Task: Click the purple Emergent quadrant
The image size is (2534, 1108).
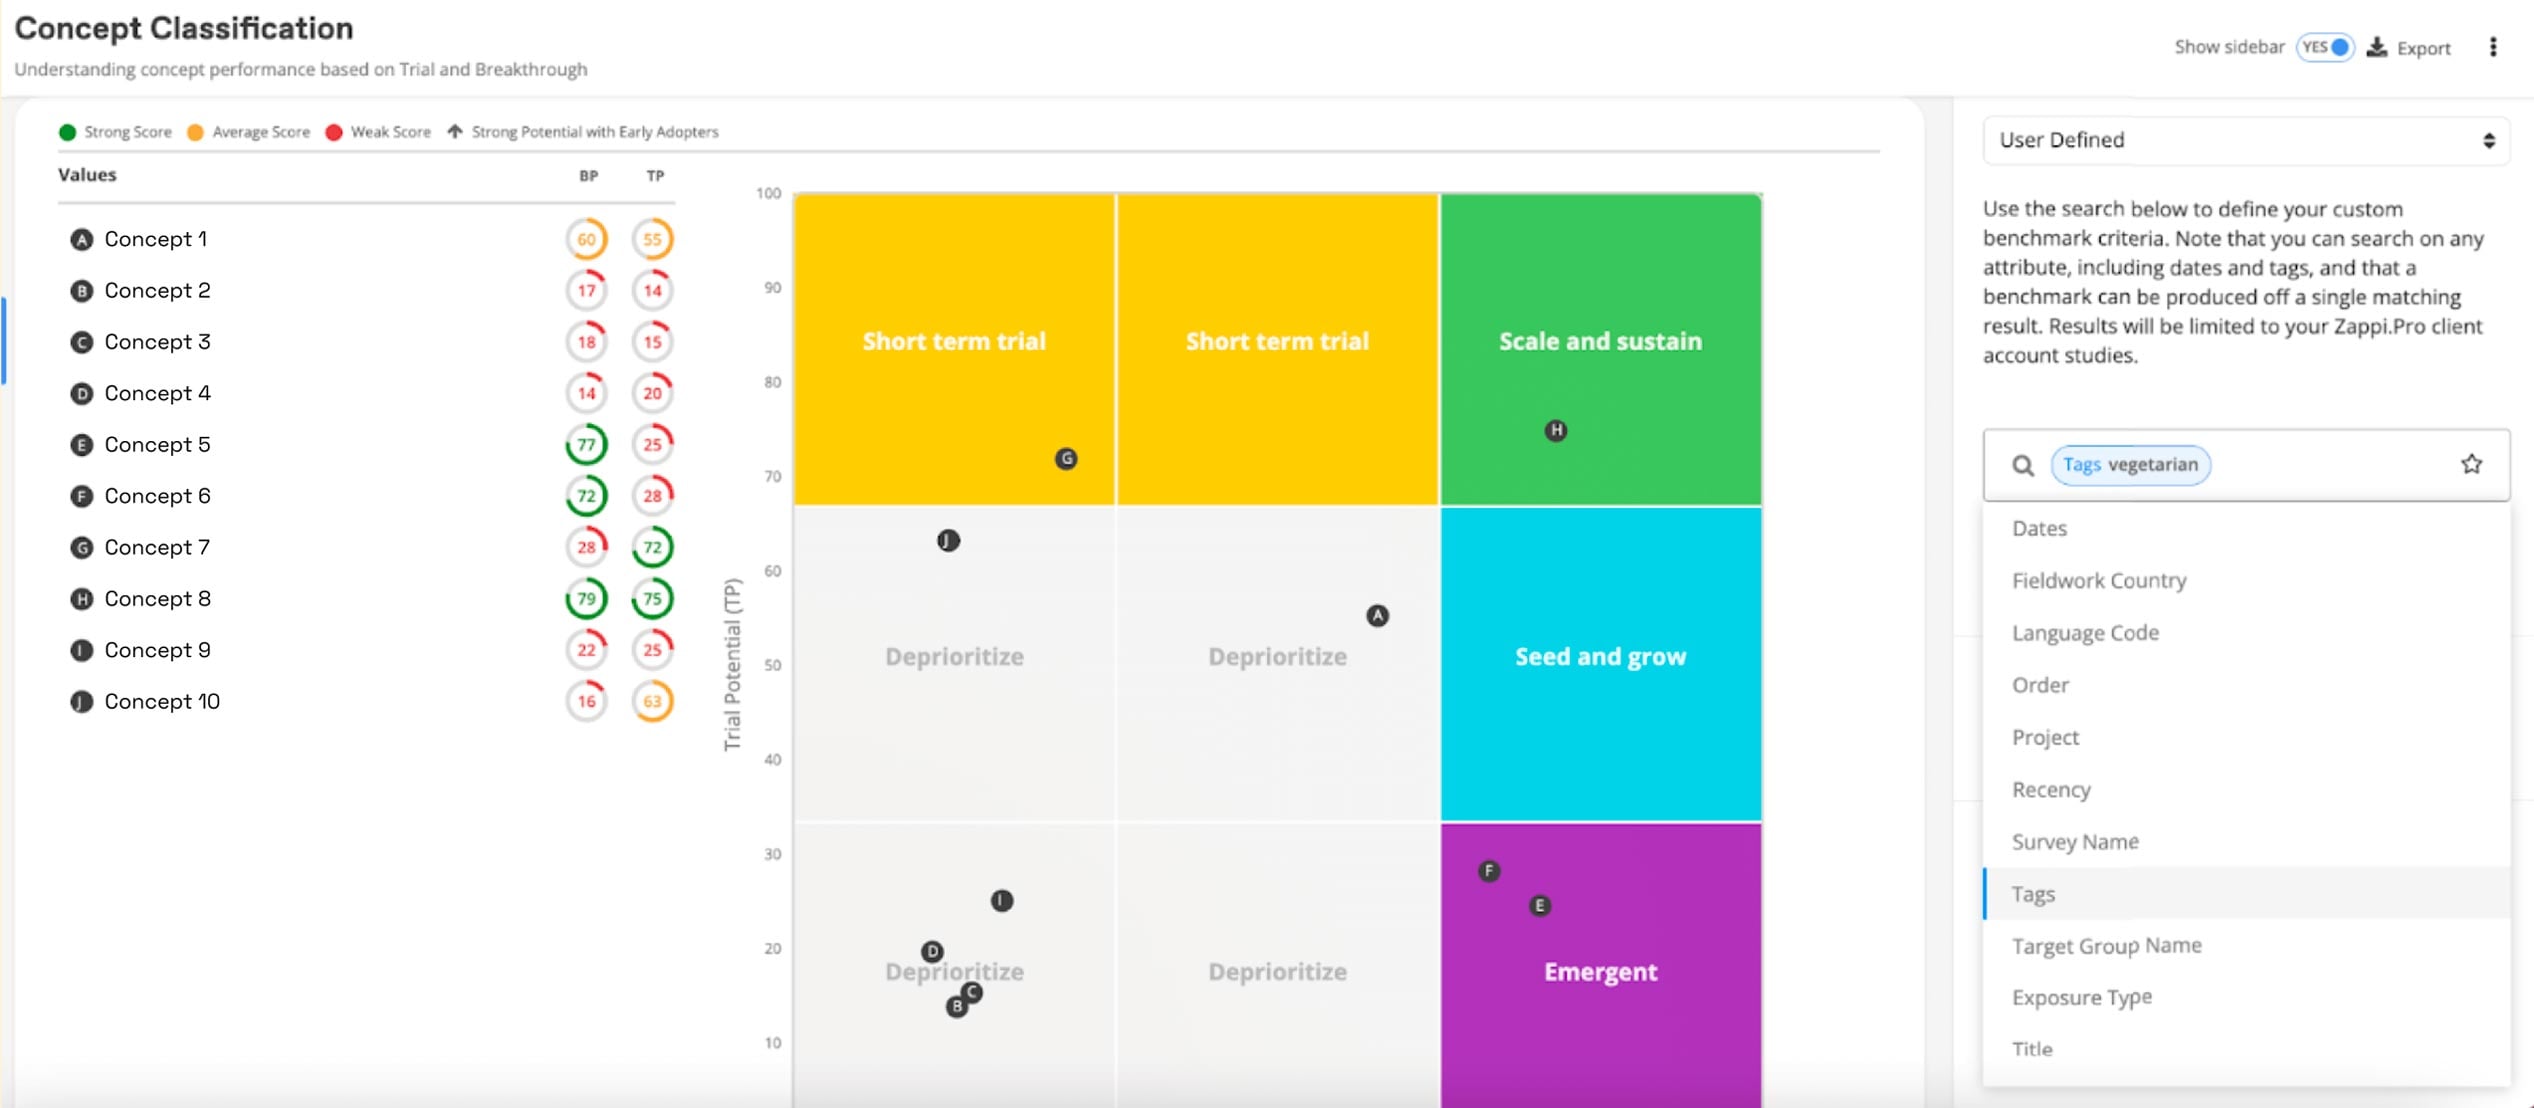Action: pos(1600,965)
